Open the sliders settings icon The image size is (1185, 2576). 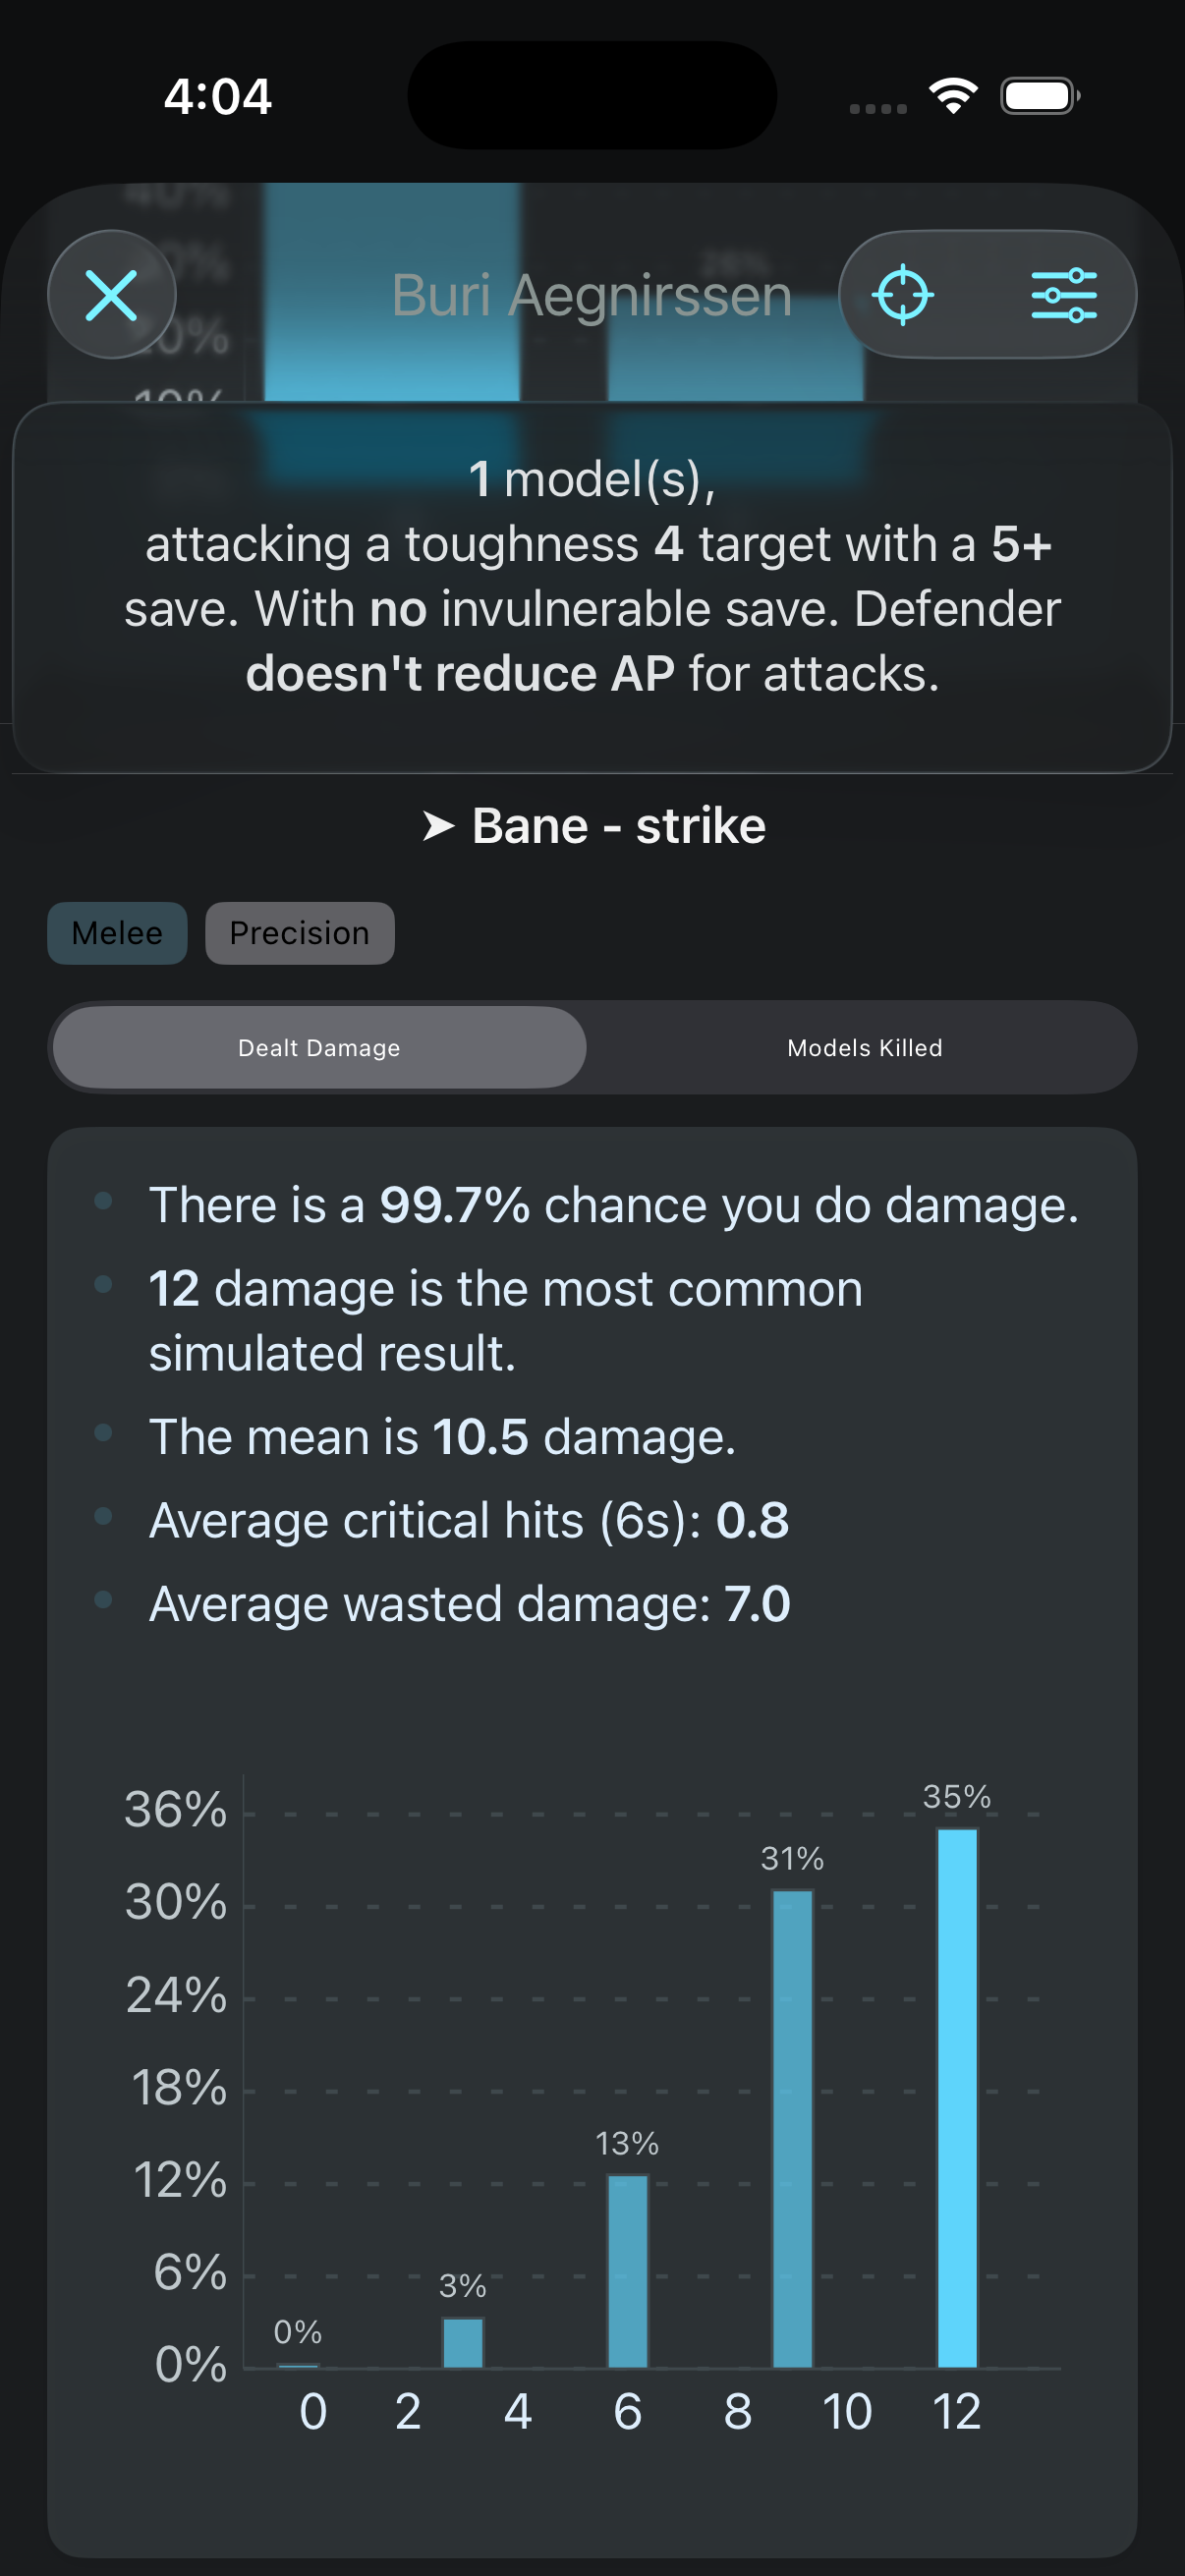1063,295
